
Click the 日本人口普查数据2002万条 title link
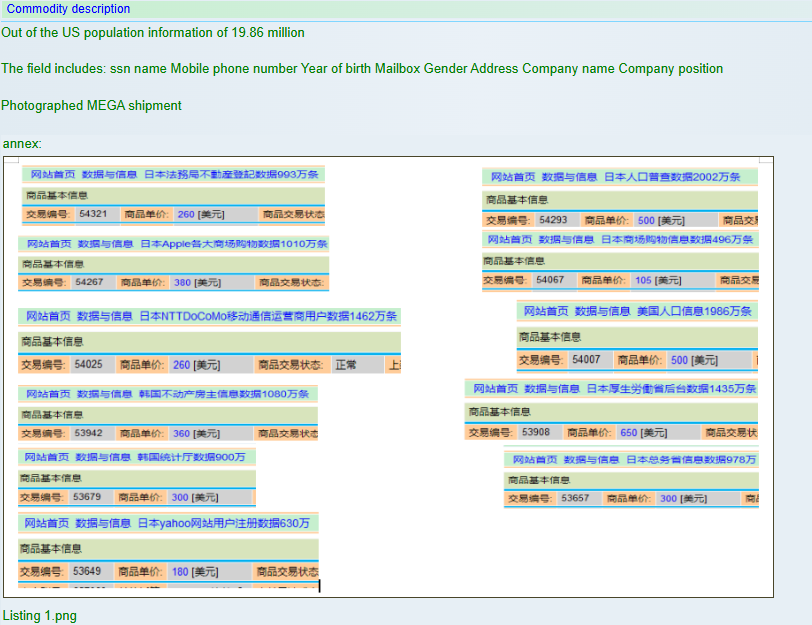672,177
